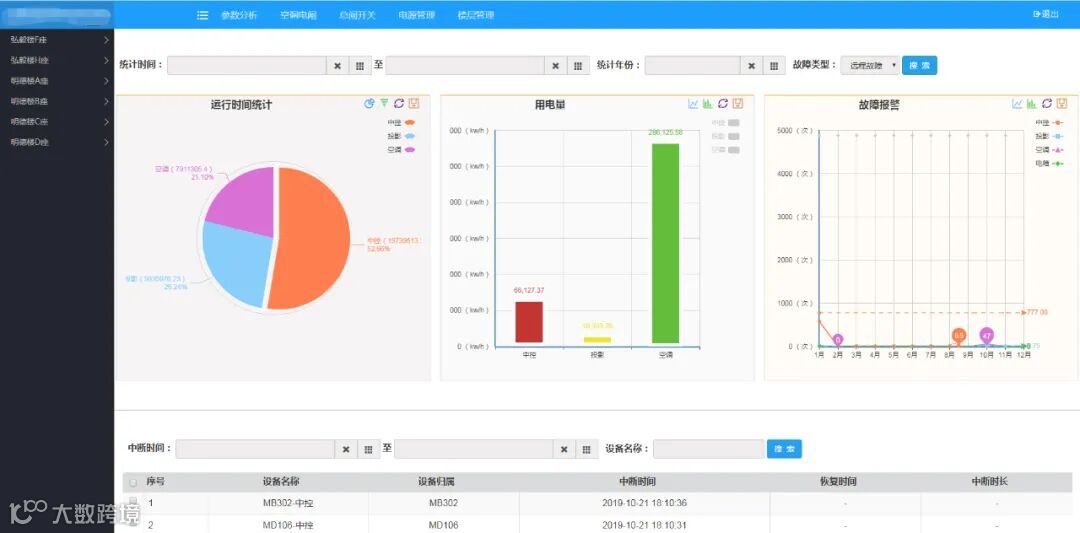This screenshot has height=533, width=1080.
Task: Open the third top navigation menu item
Action: 357,15
